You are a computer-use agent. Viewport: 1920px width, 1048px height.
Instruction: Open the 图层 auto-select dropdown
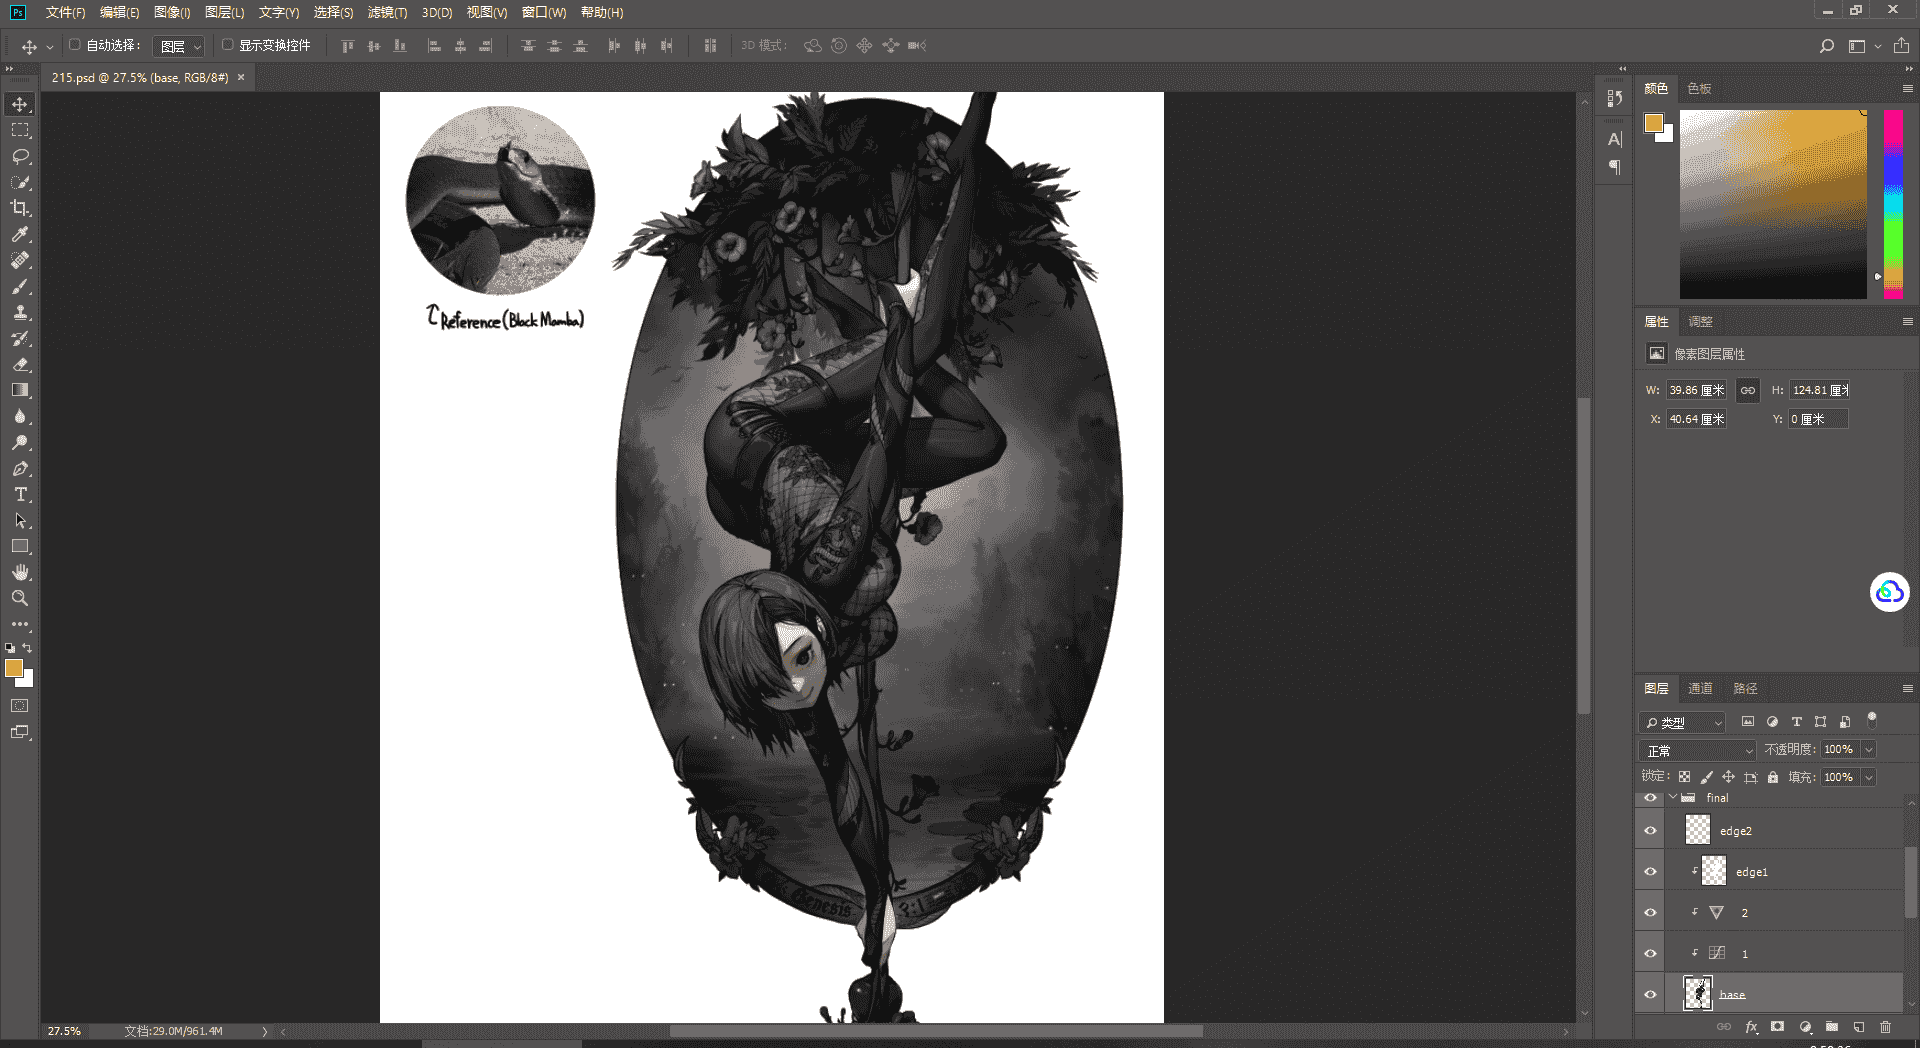(x=180, y=46)
